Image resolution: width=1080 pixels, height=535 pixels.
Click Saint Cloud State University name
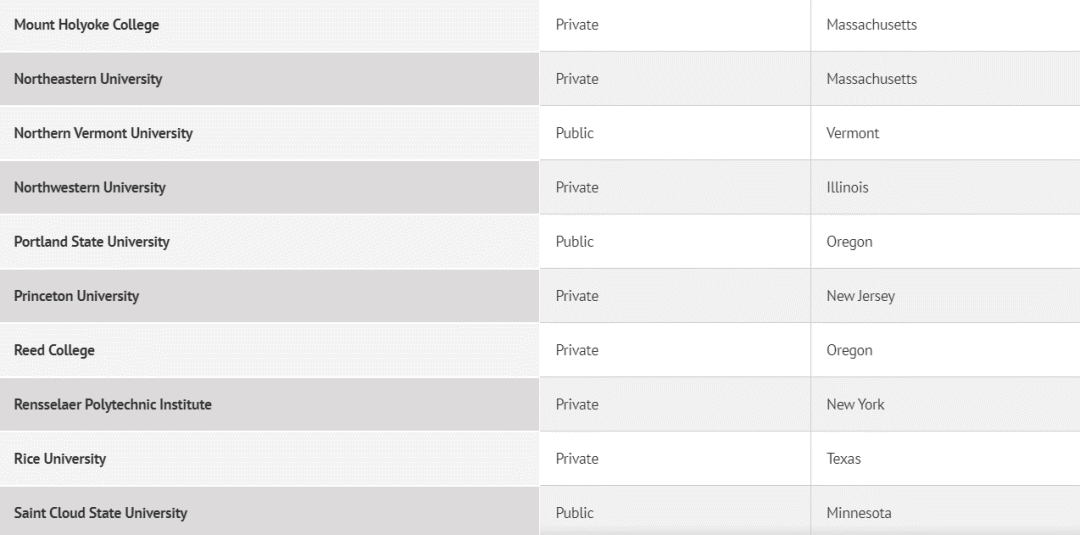(x=101, y=513)
